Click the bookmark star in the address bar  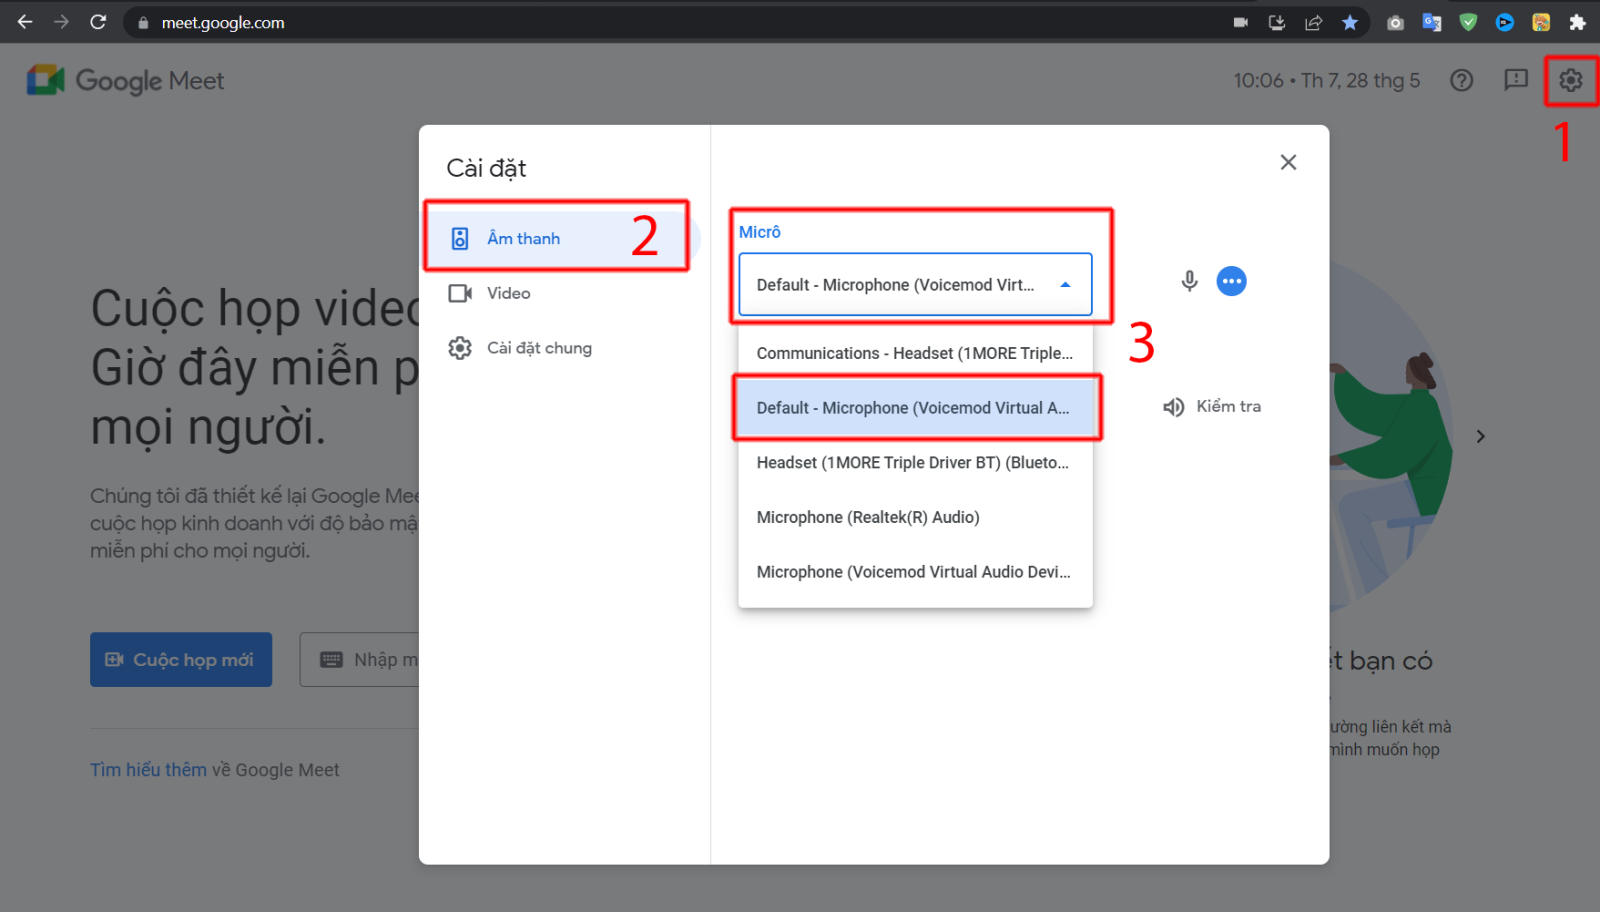(x=1350, y=21)
